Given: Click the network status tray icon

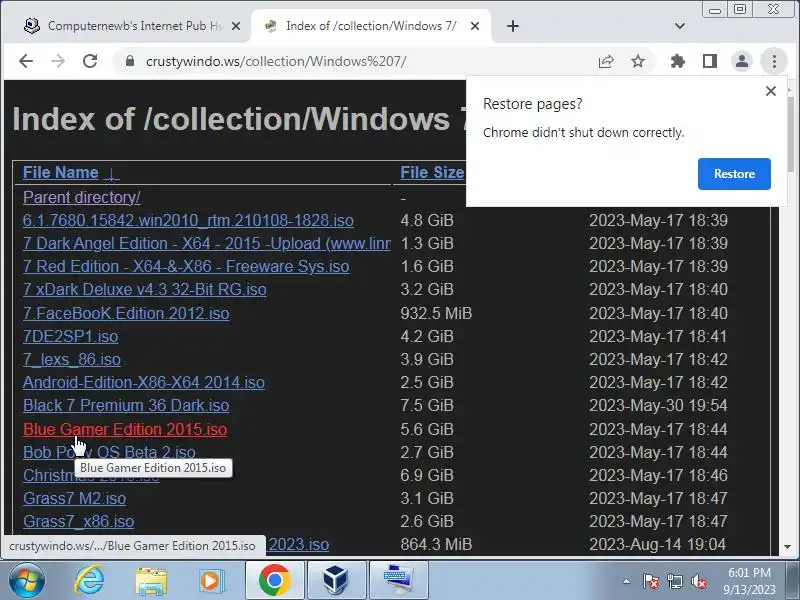Looking at the screenshot, I should click(x=674, y=581).
